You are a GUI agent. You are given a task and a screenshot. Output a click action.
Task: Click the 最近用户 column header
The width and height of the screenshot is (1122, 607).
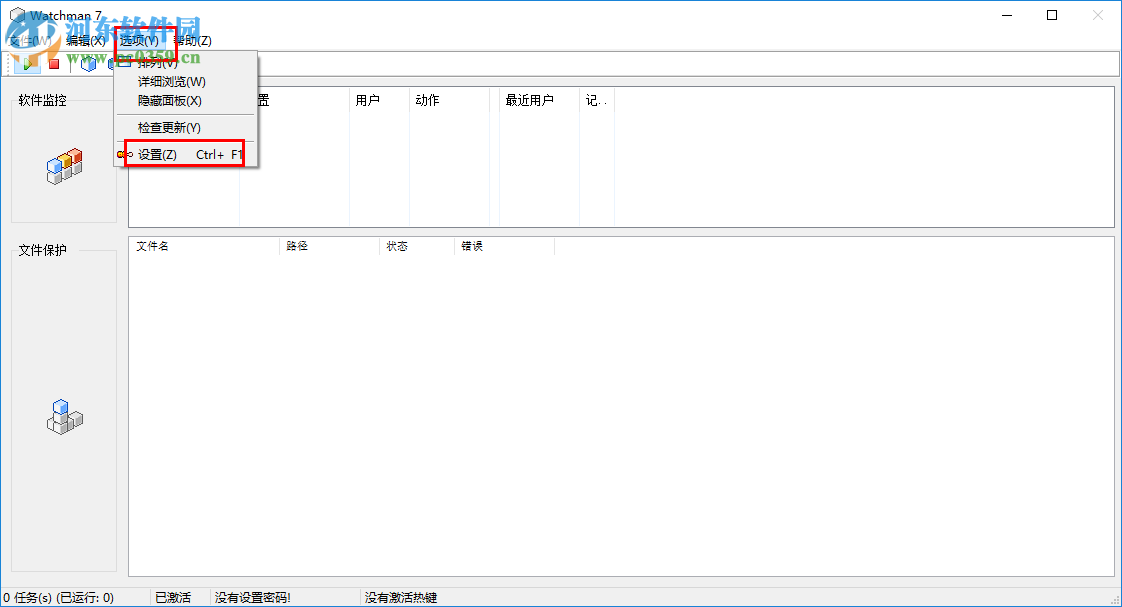click(528, 100)
